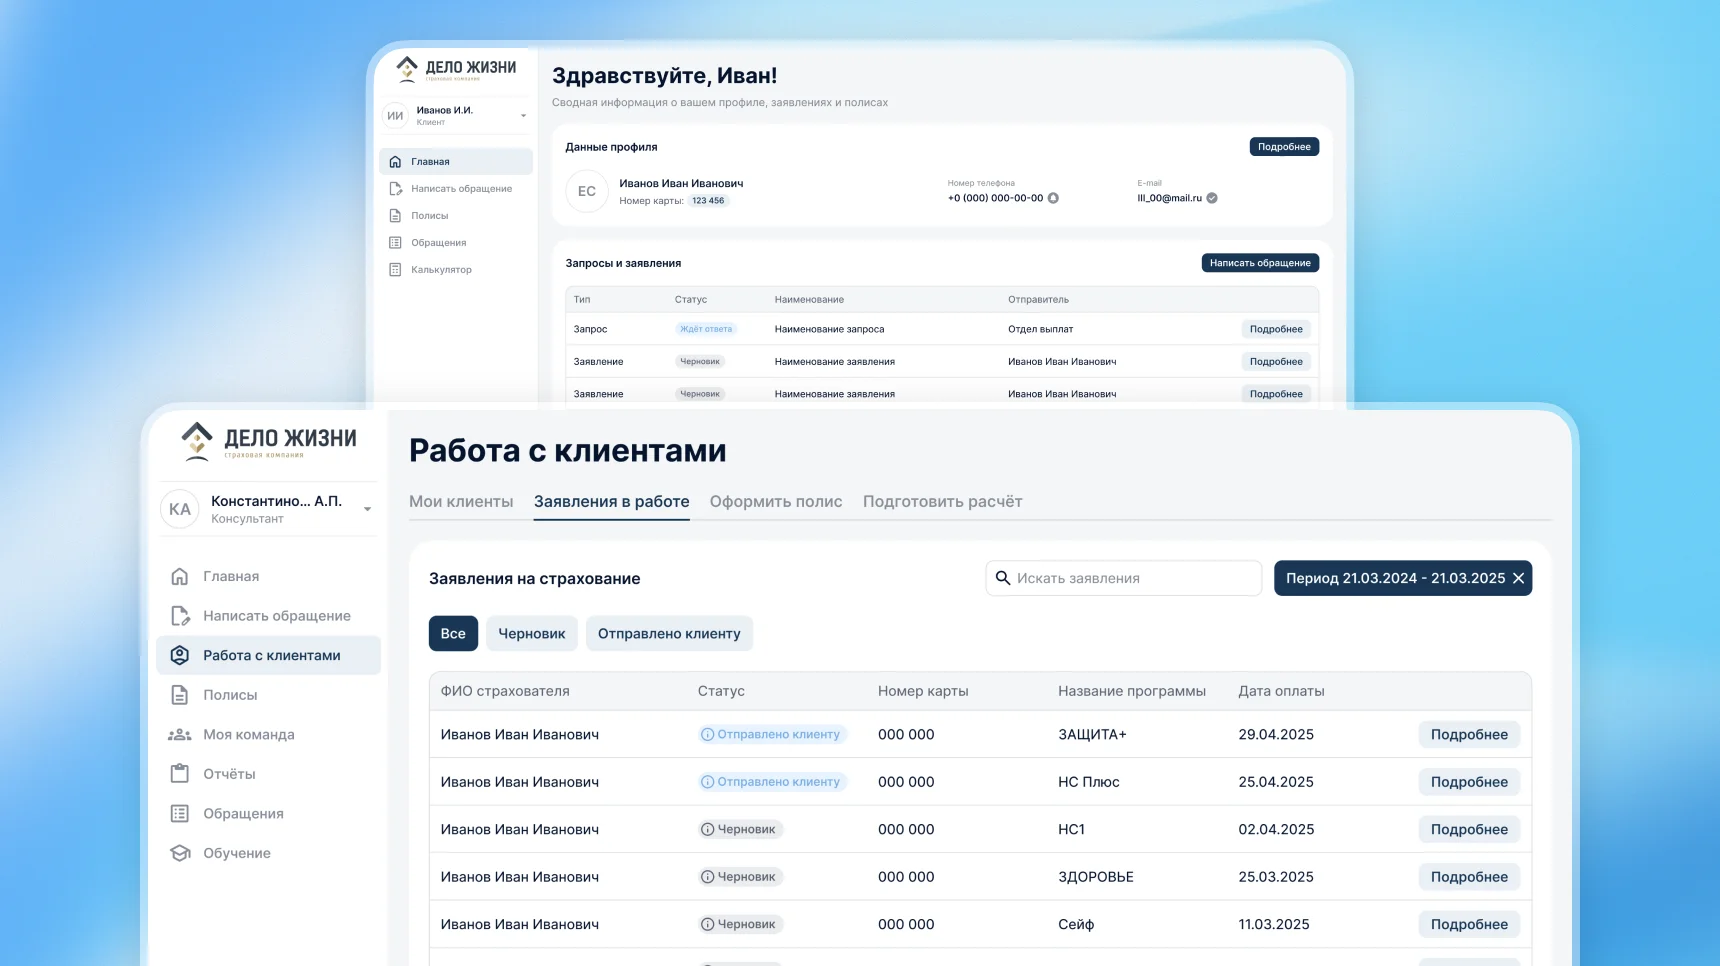Open the Оформить полис tab

(776, 502)
